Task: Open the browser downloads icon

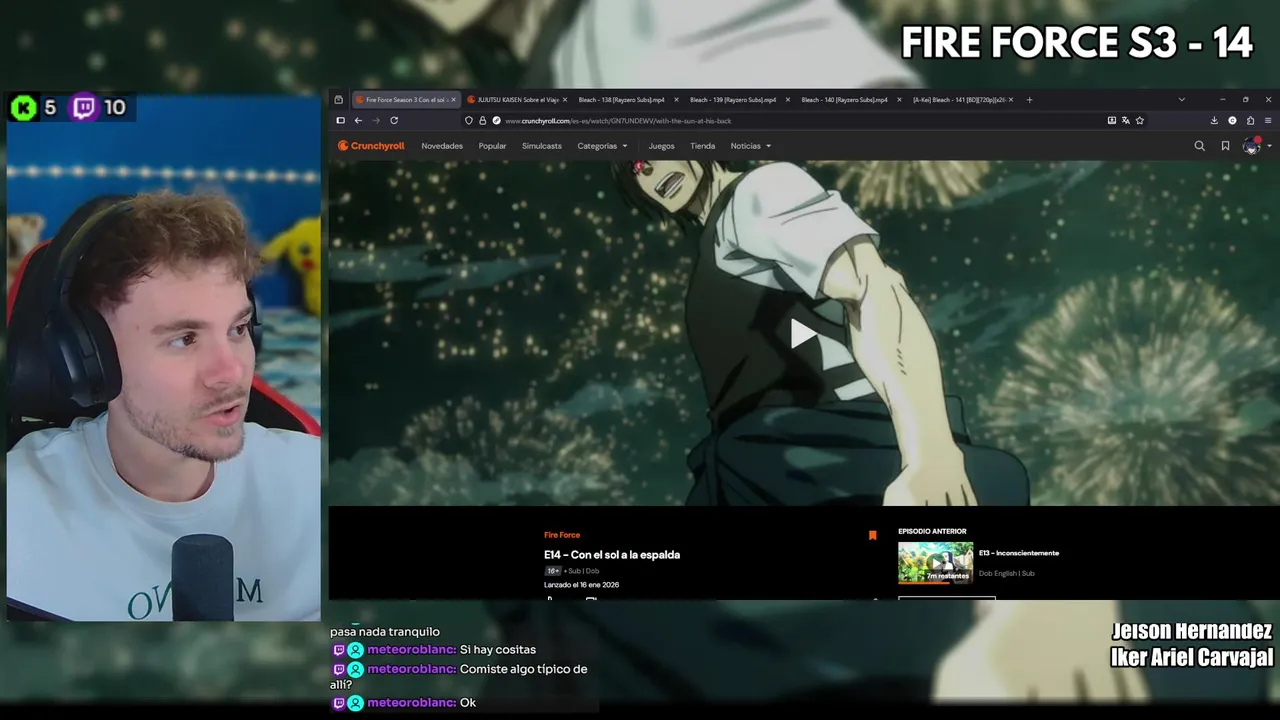Action: pos(1214,120)
